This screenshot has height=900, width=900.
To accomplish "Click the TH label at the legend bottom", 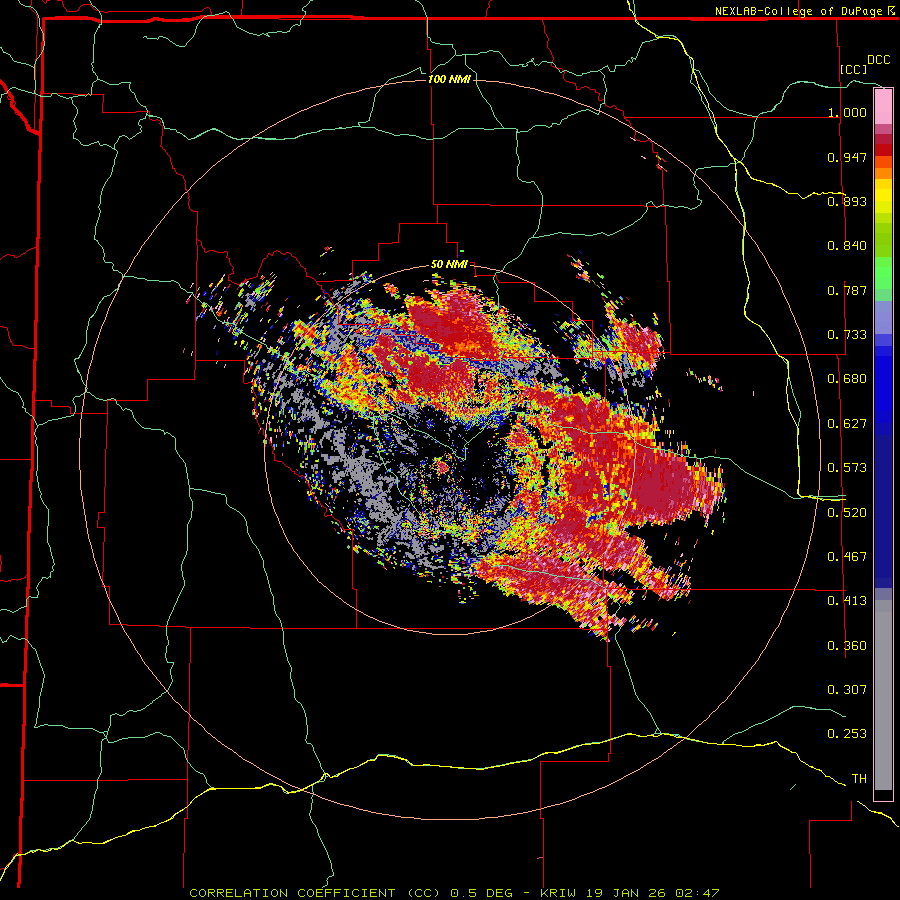I will [x=859, y=779].
